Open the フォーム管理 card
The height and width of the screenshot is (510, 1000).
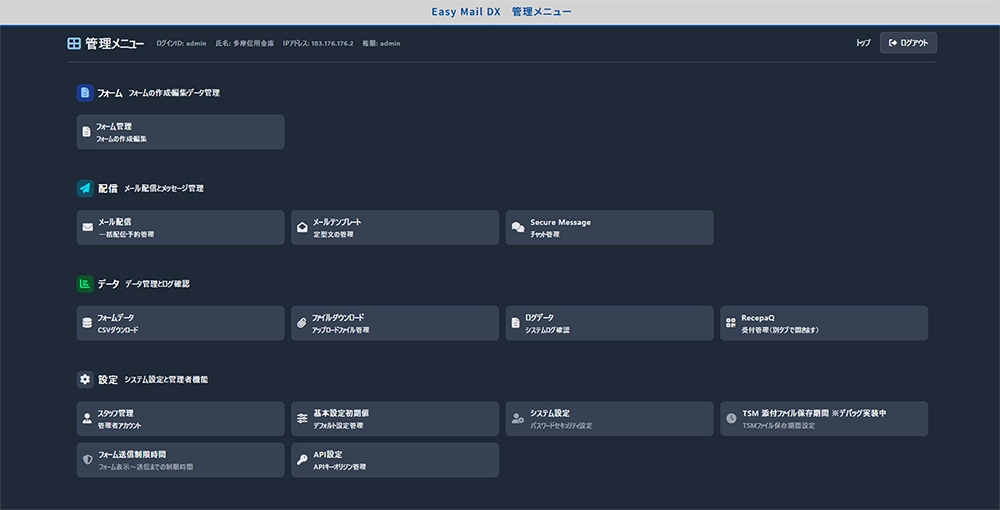[180, 132]
